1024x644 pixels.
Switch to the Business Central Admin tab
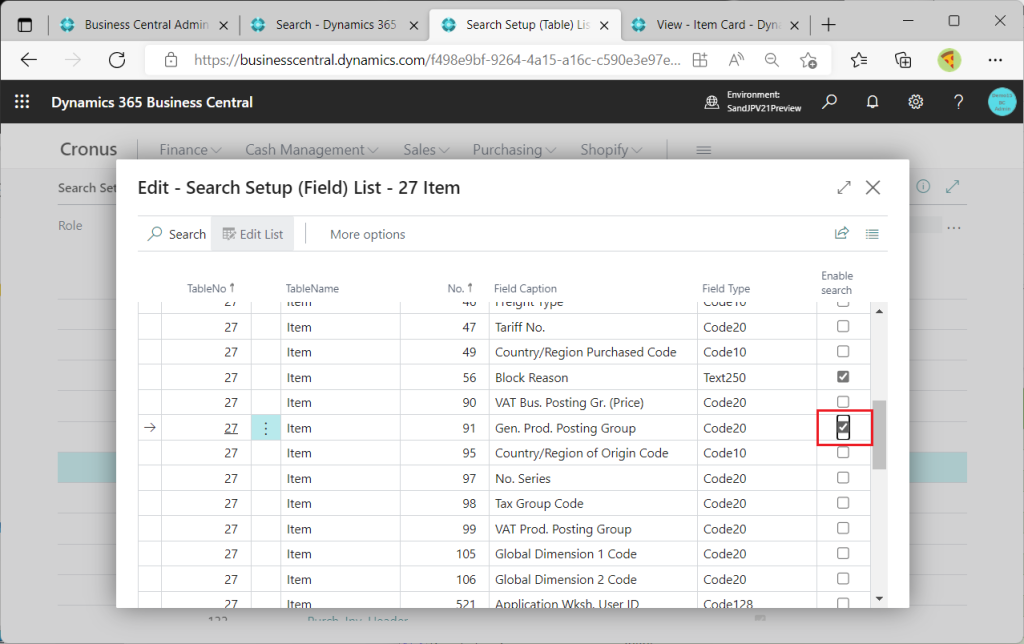point(145,25)
